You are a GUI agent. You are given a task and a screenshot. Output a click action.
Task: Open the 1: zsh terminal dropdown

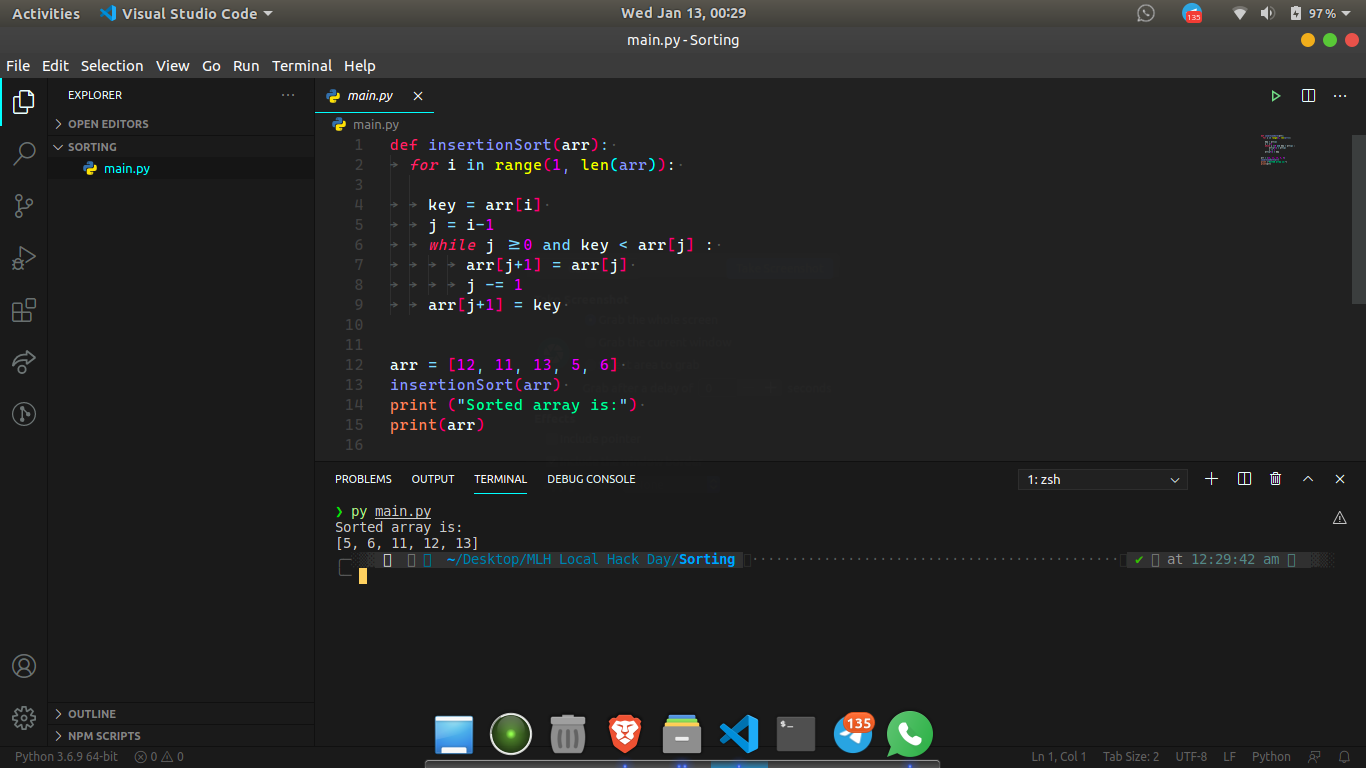(1102, 480)
